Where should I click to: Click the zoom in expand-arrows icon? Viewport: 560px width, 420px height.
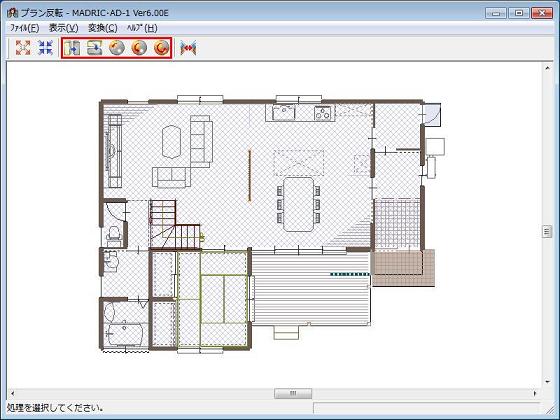(x=23, y=48)
